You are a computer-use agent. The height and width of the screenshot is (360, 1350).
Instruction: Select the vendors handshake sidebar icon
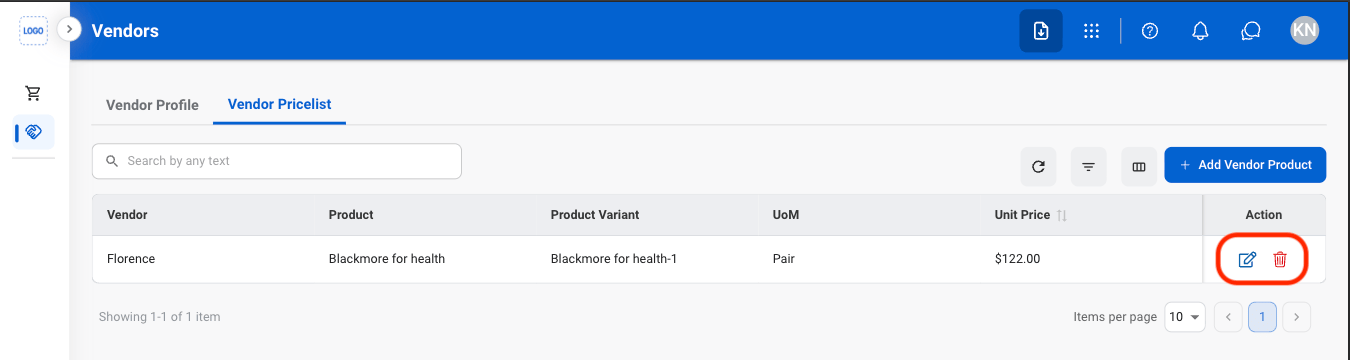click(x=34, y=132)
